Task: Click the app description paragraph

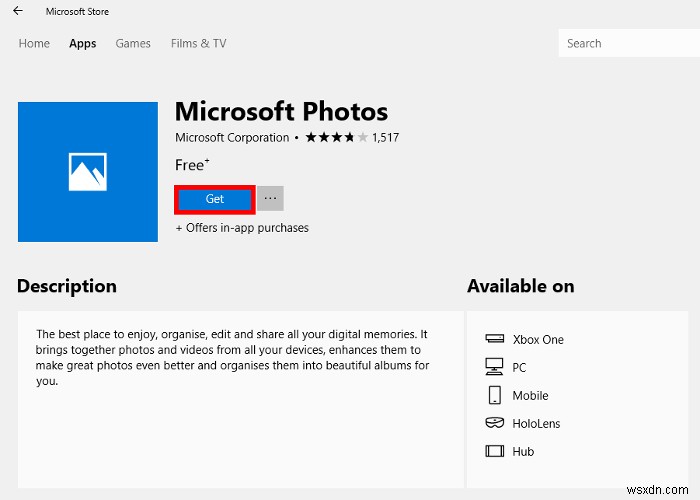Action: 232,358
